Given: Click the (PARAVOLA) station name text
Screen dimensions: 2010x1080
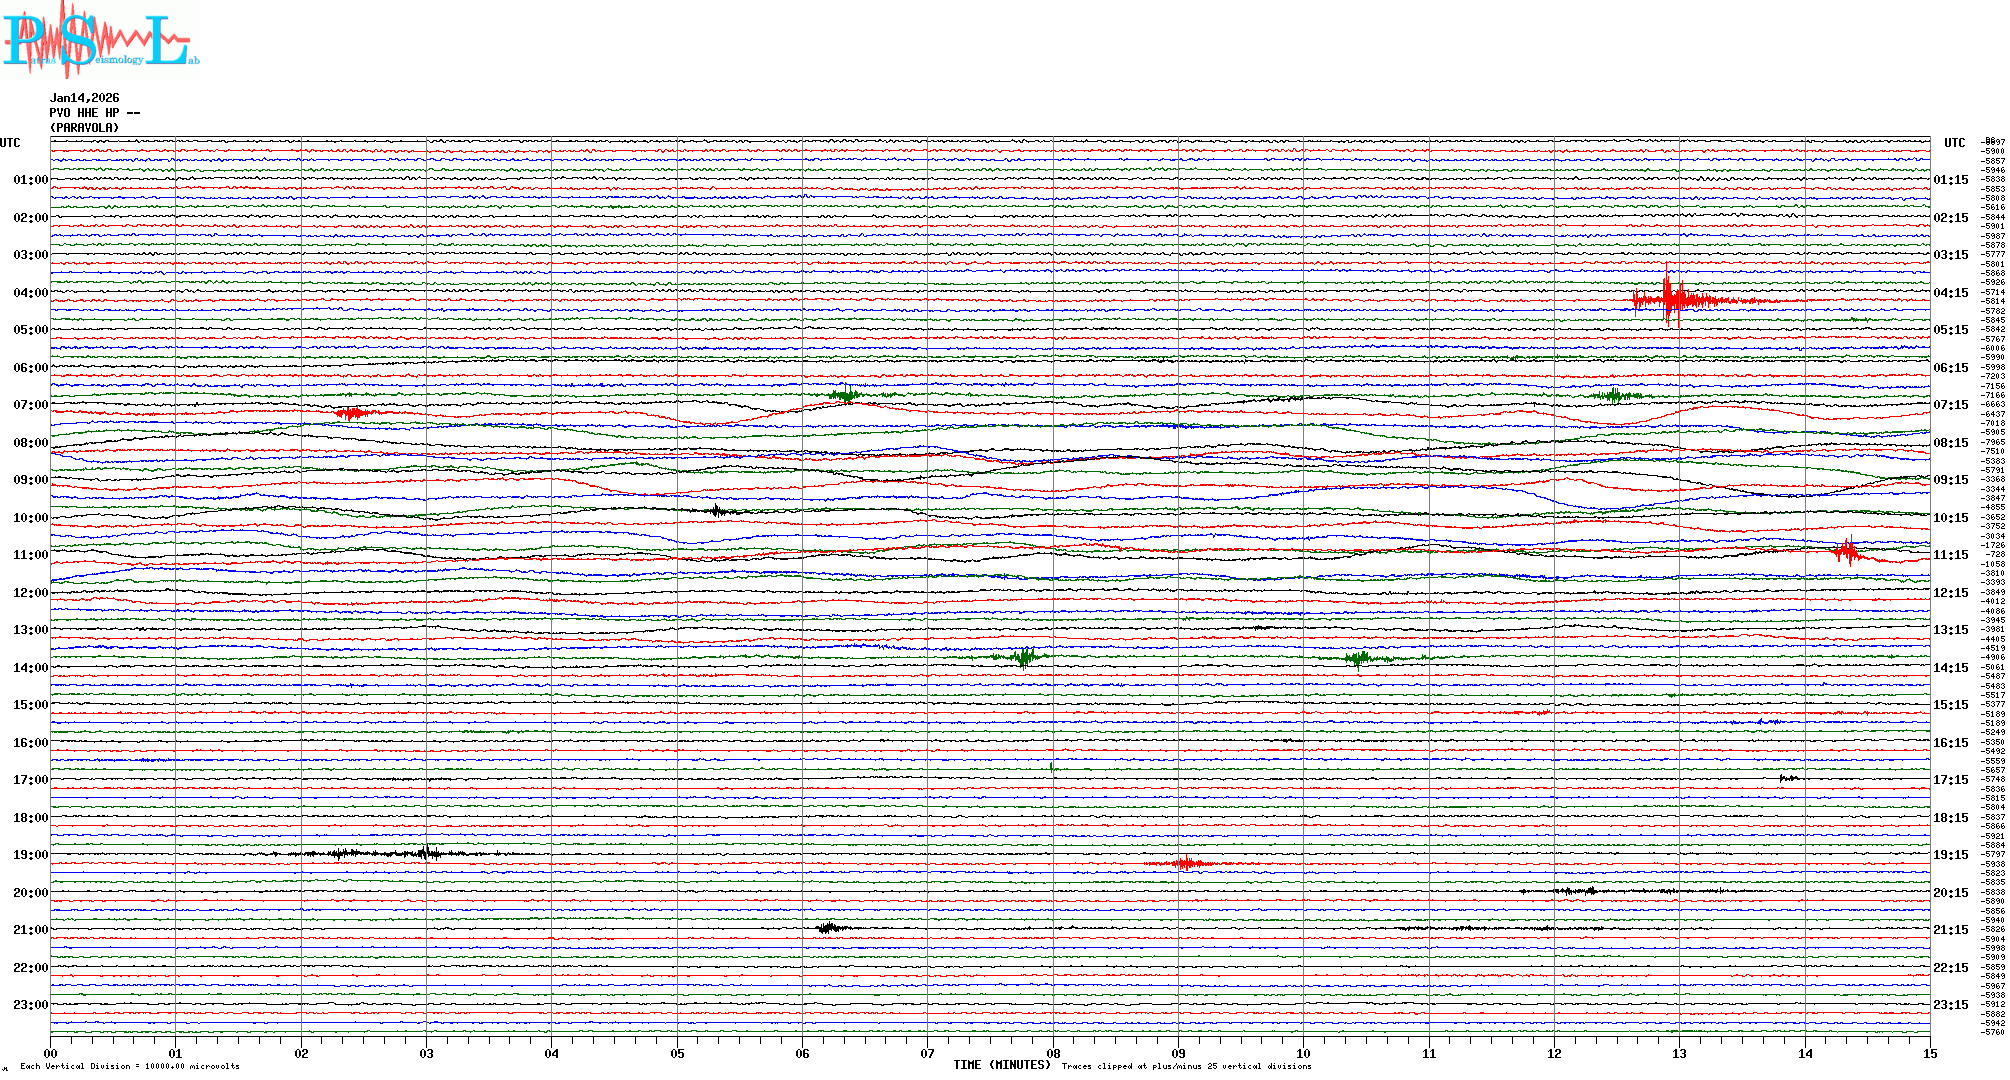Looking at the screenshot, I should coord(84,128).
